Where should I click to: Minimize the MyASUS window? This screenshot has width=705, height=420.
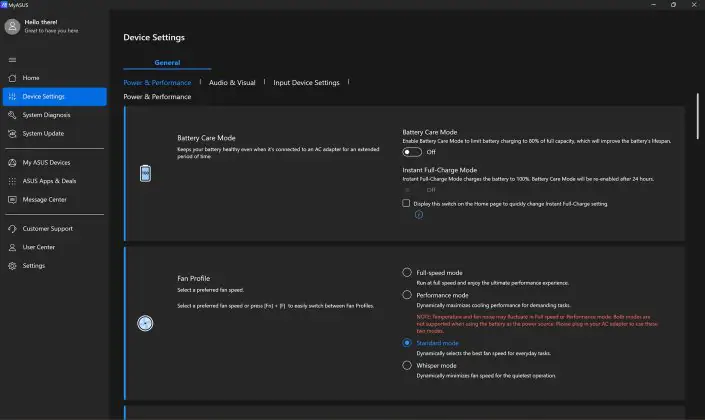(x=653, y=4)
